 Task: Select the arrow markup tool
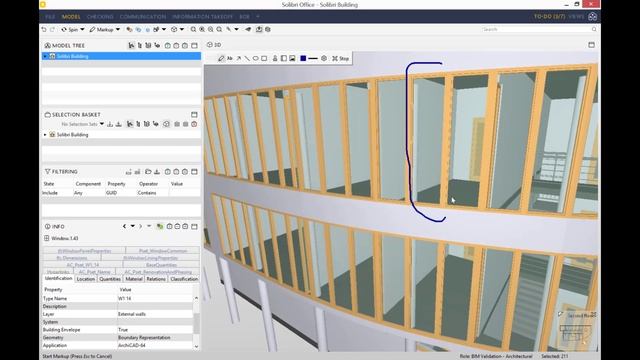[238, 58]
